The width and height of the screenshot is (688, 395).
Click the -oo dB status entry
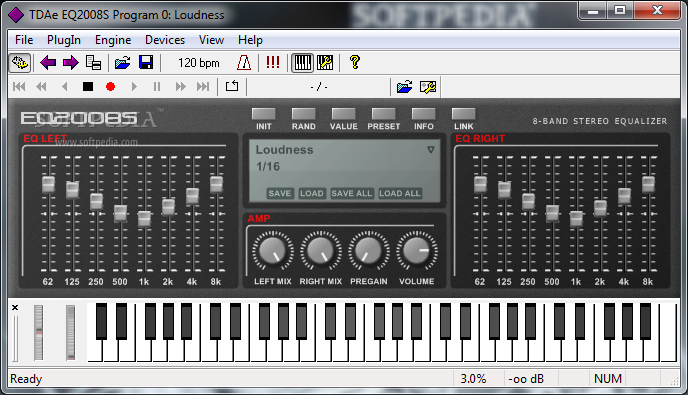pos(526,379)
